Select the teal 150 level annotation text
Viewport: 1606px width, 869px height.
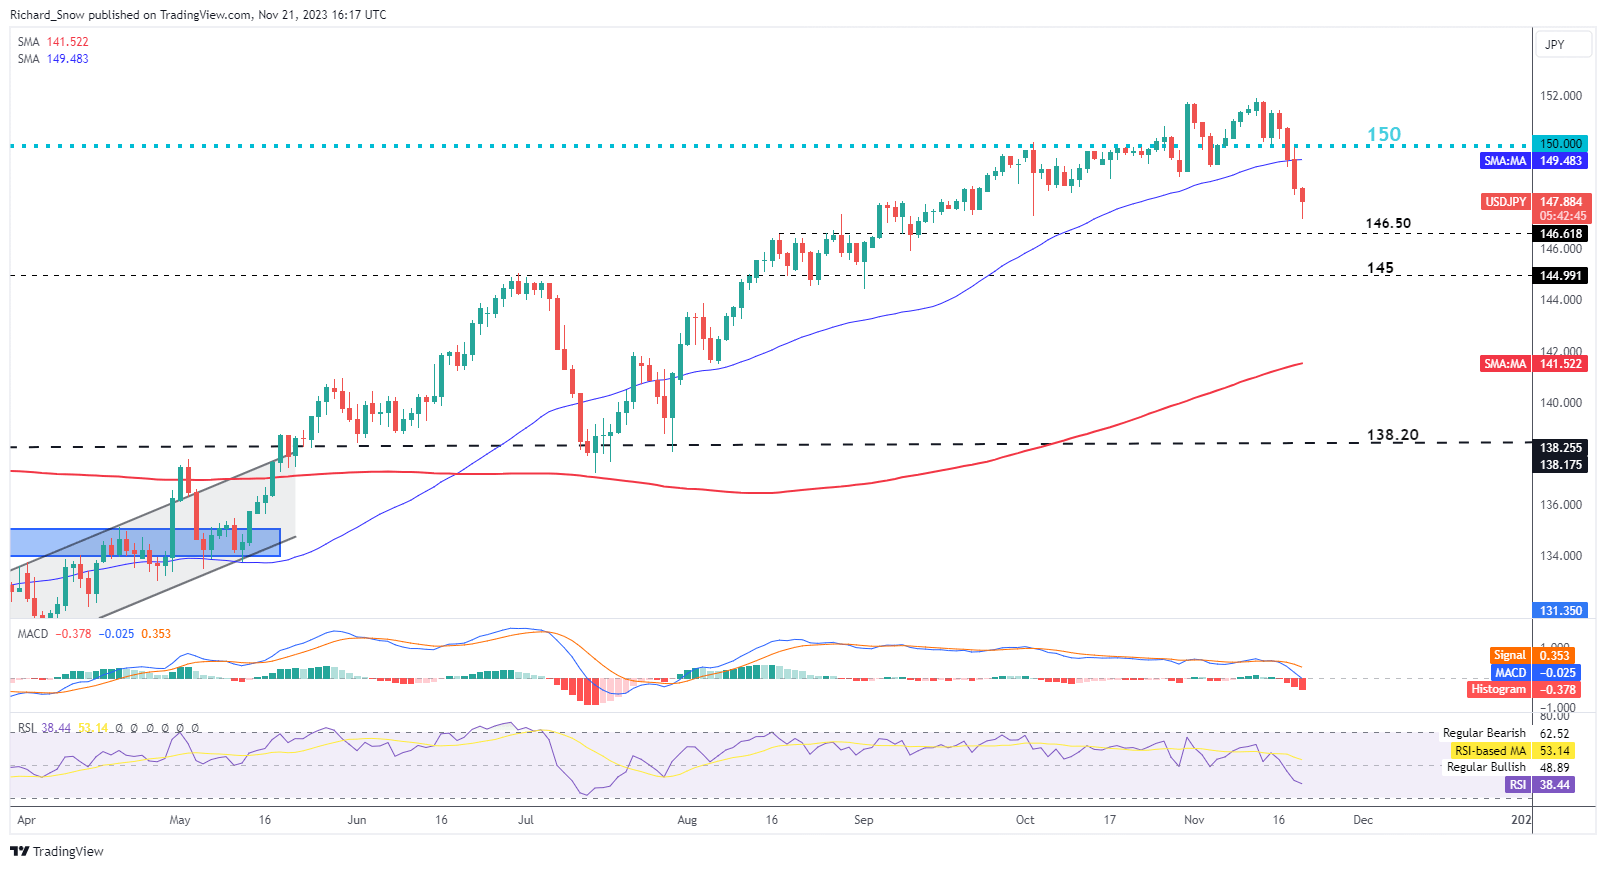click(1384, 134)
